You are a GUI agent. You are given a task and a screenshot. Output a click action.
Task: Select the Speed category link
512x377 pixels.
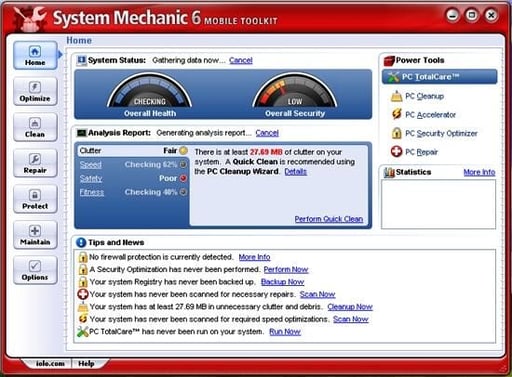(91, 165)
